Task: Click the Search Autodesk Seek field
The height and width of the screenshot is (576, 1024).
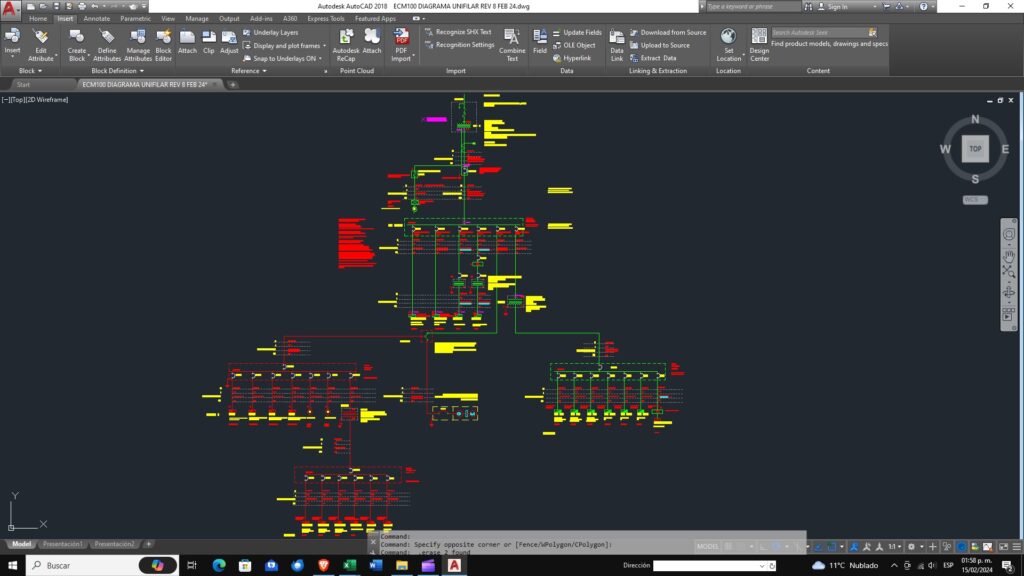Action: coord(818,32)
